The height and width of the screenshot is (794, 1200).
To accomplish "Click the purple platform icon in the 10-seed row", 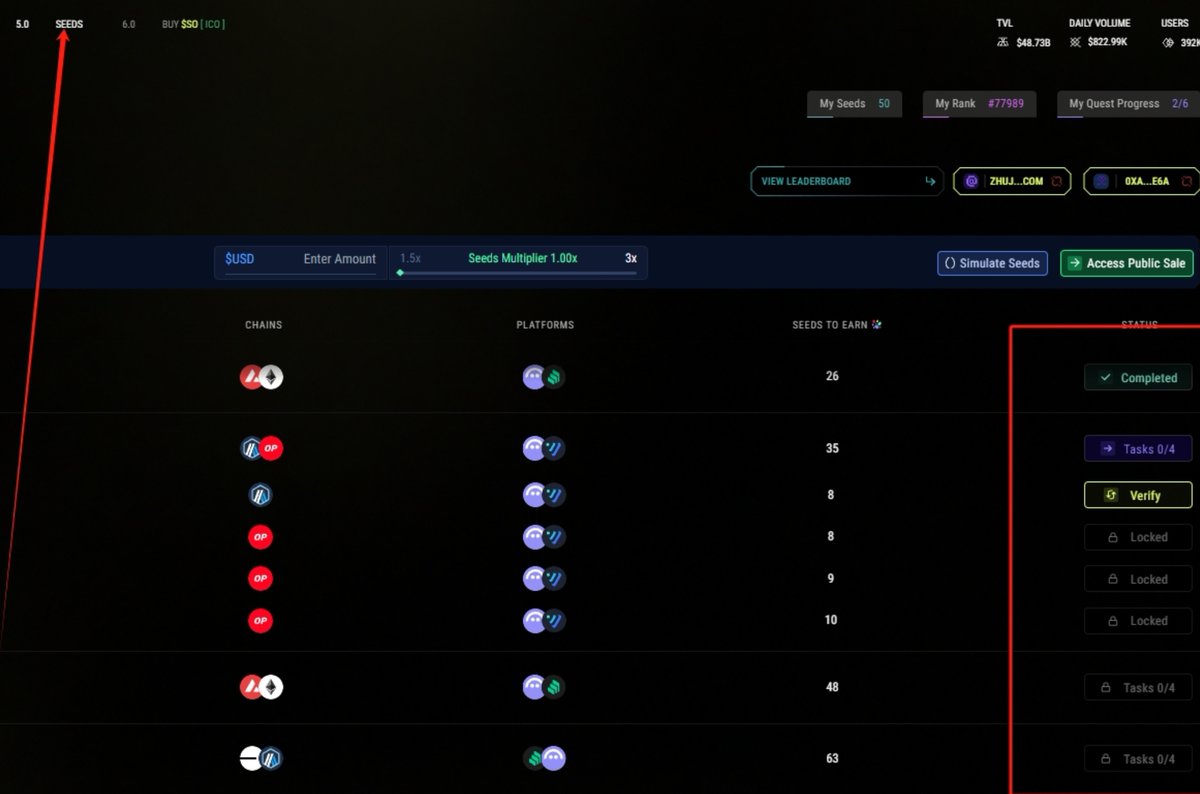I will 534,621.
